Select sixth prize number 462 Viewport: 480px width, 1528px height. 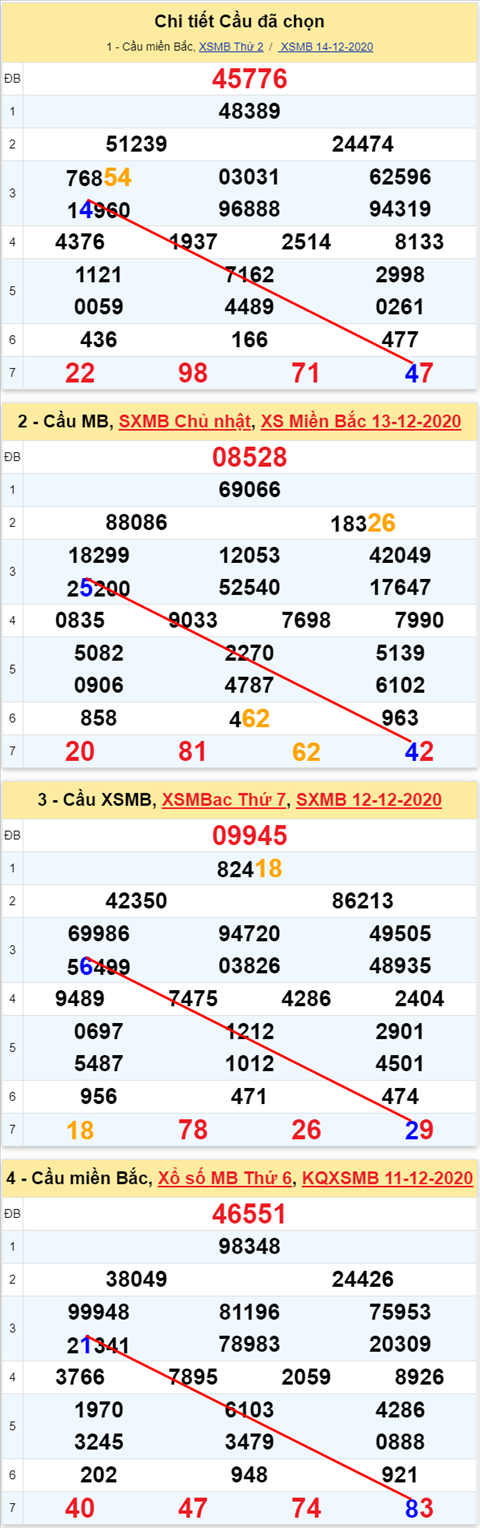coord(249,718)
